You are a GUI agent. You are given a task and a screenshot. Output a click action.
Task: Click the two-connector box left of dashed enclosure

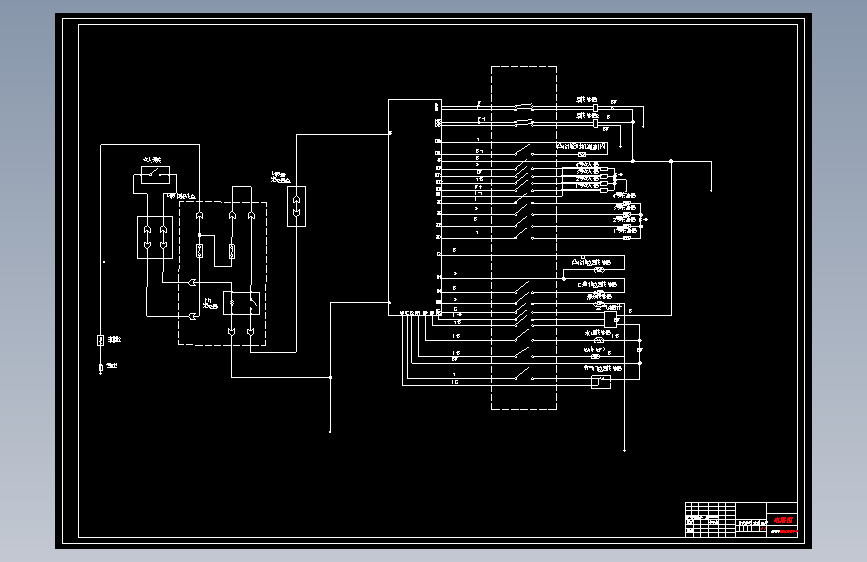point(155,237)
